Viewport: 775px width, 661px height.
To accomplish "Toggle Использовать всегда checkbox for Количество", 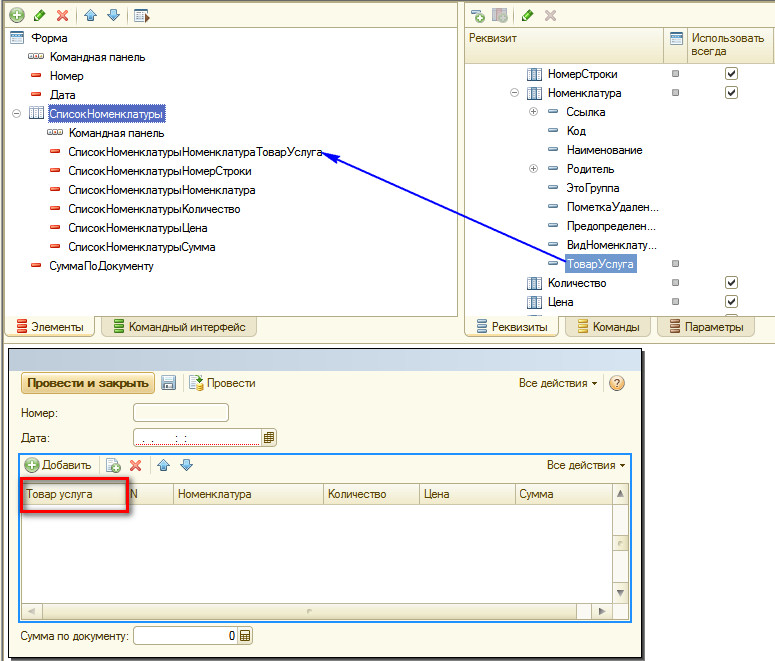I will tap(731, 282).
